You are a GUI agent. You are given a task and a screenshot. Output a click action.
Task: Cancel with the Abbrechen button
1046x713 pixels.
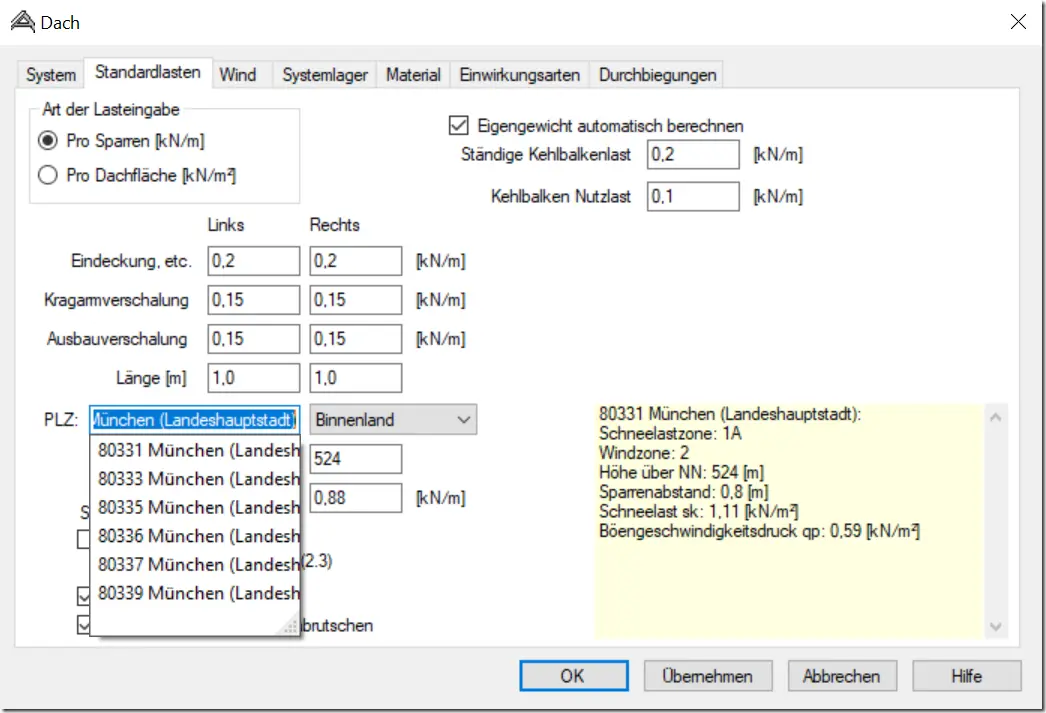tap(842, 676)
